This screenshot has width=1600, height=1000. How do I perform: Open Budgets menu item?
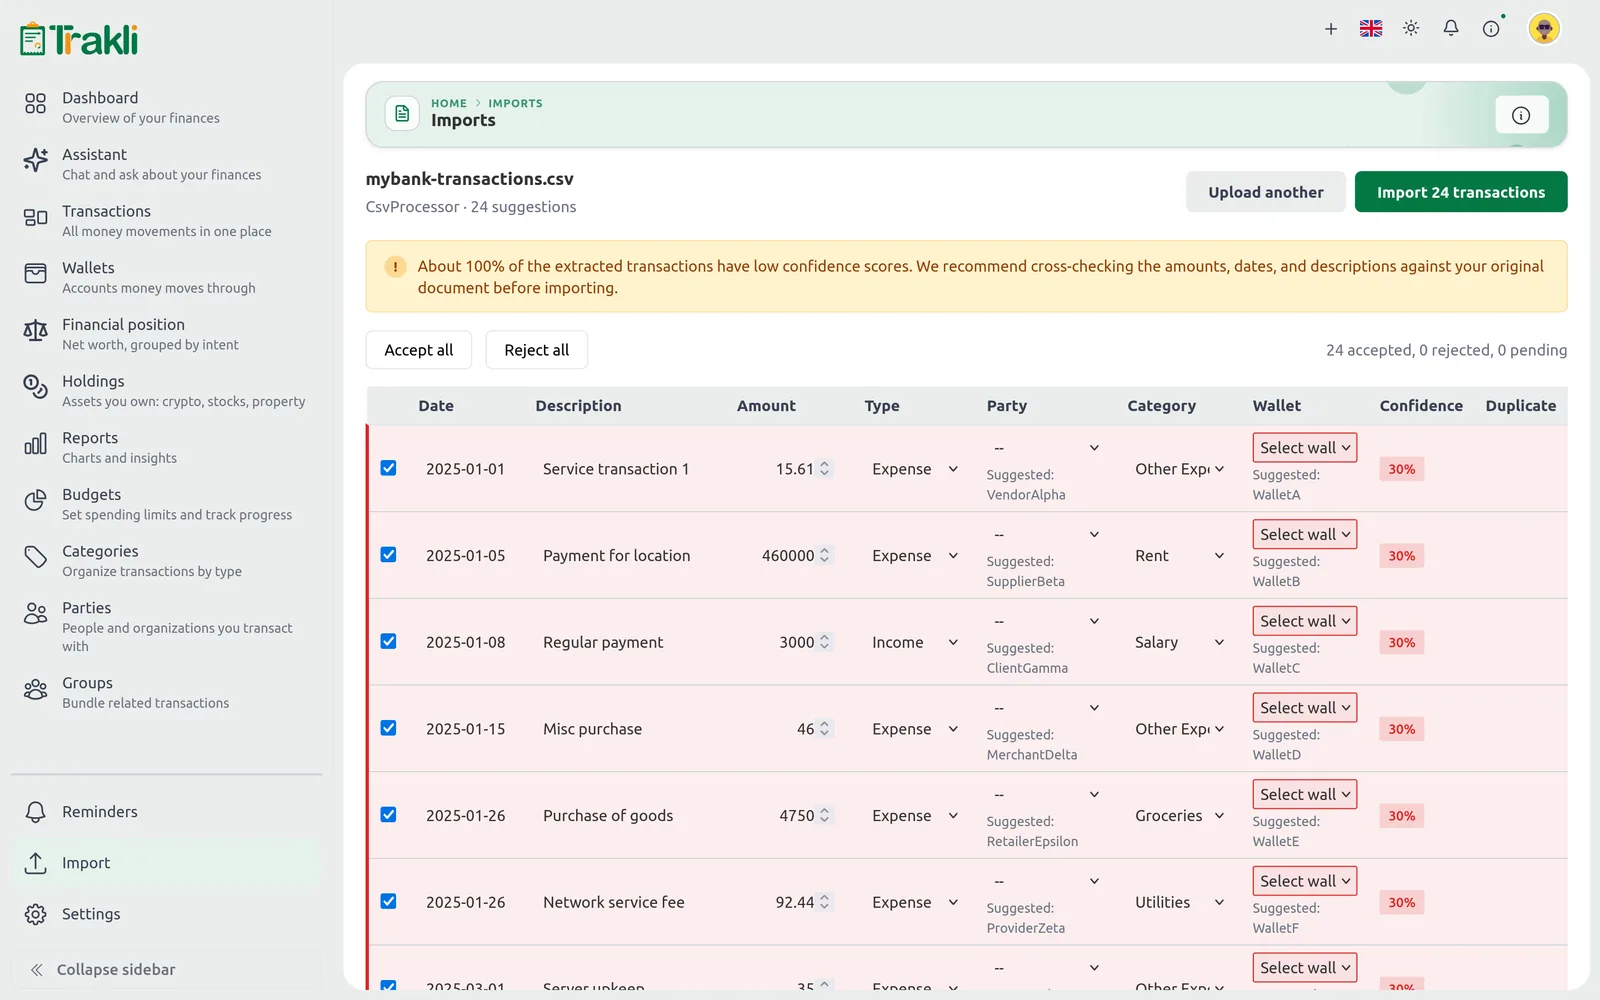(x=165, y=504)
